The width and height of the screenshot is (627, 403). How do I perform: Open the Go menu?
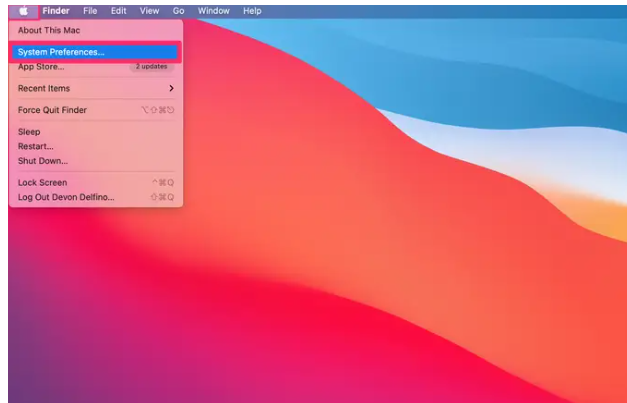pos(178,11)
